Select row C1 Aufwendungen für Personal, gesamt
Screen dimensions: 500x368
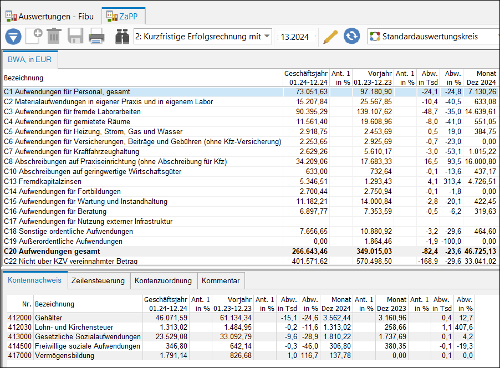(250, 92)
